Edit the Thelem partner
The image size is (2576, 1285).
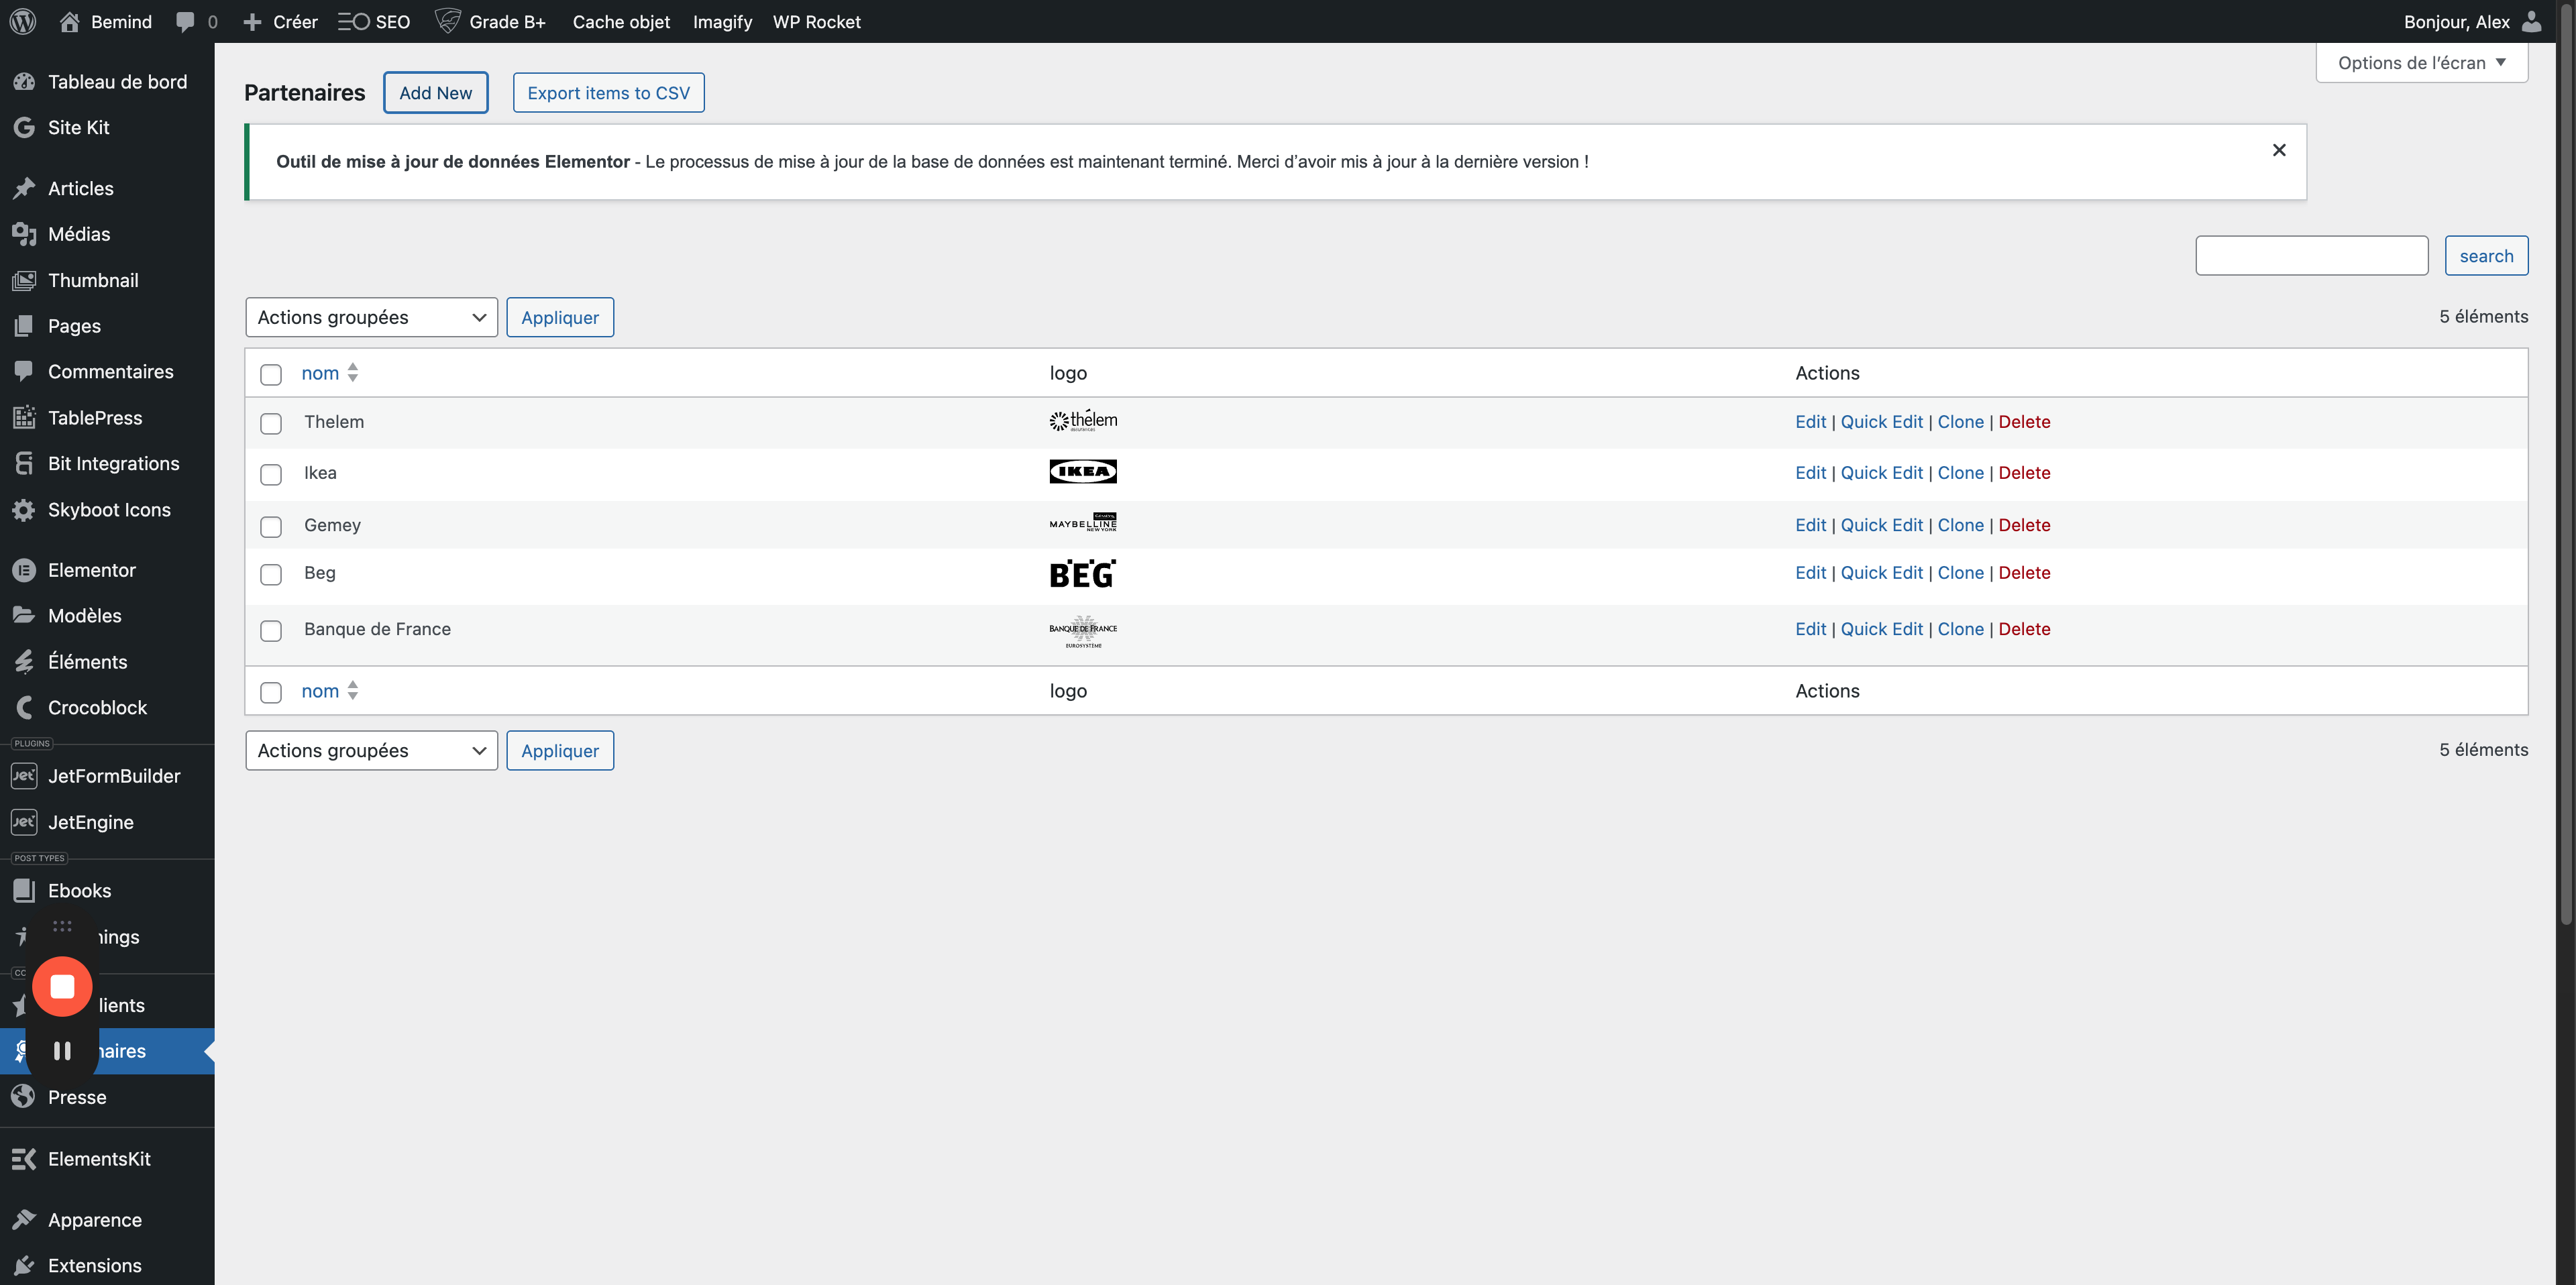(x=1810, y=422)
